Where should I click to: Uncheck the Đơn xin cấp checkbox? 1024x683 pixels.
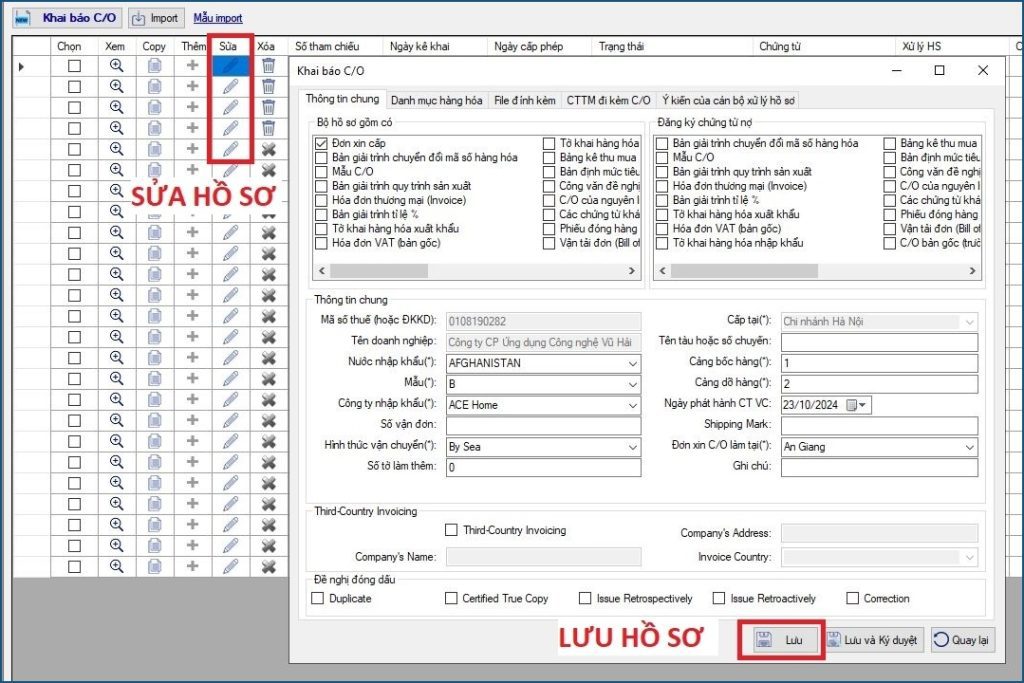321,143
